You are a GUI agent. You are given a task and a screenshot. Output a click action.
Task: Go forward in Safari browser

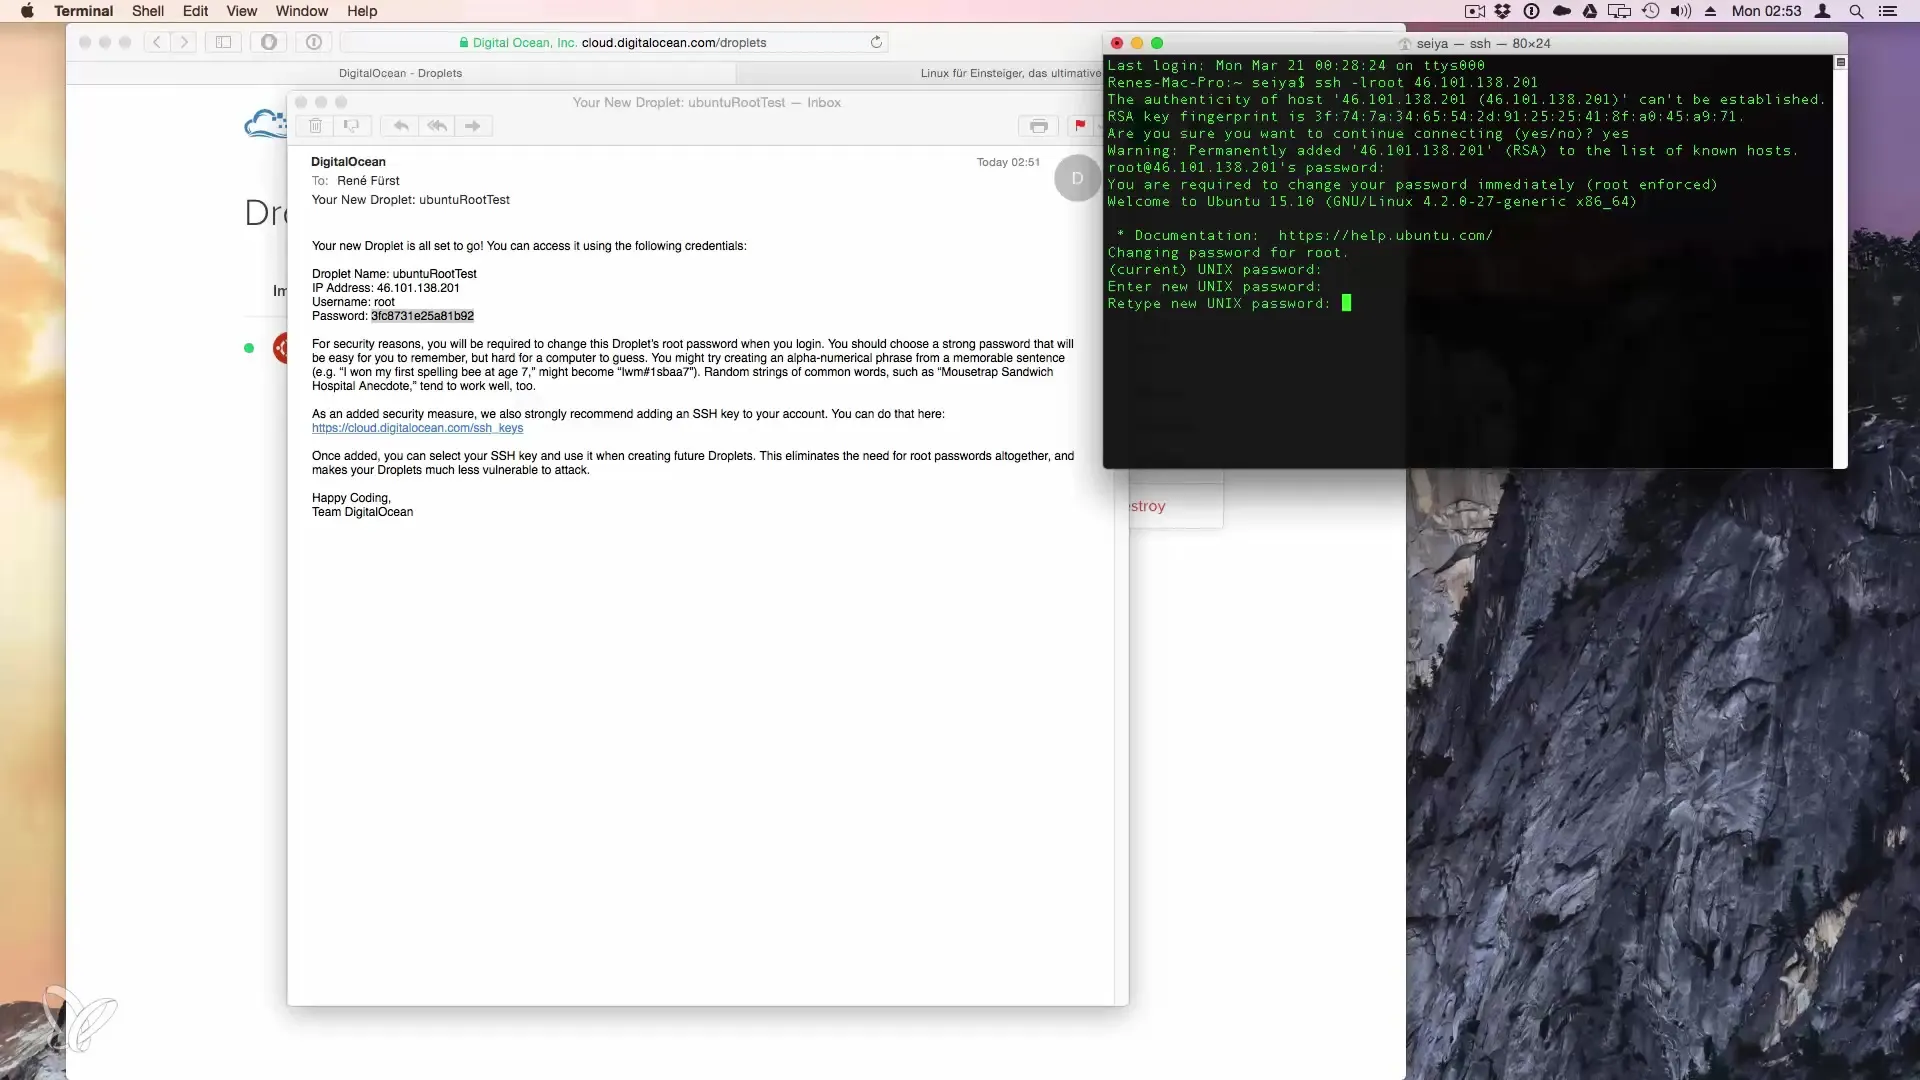point(184,42)
